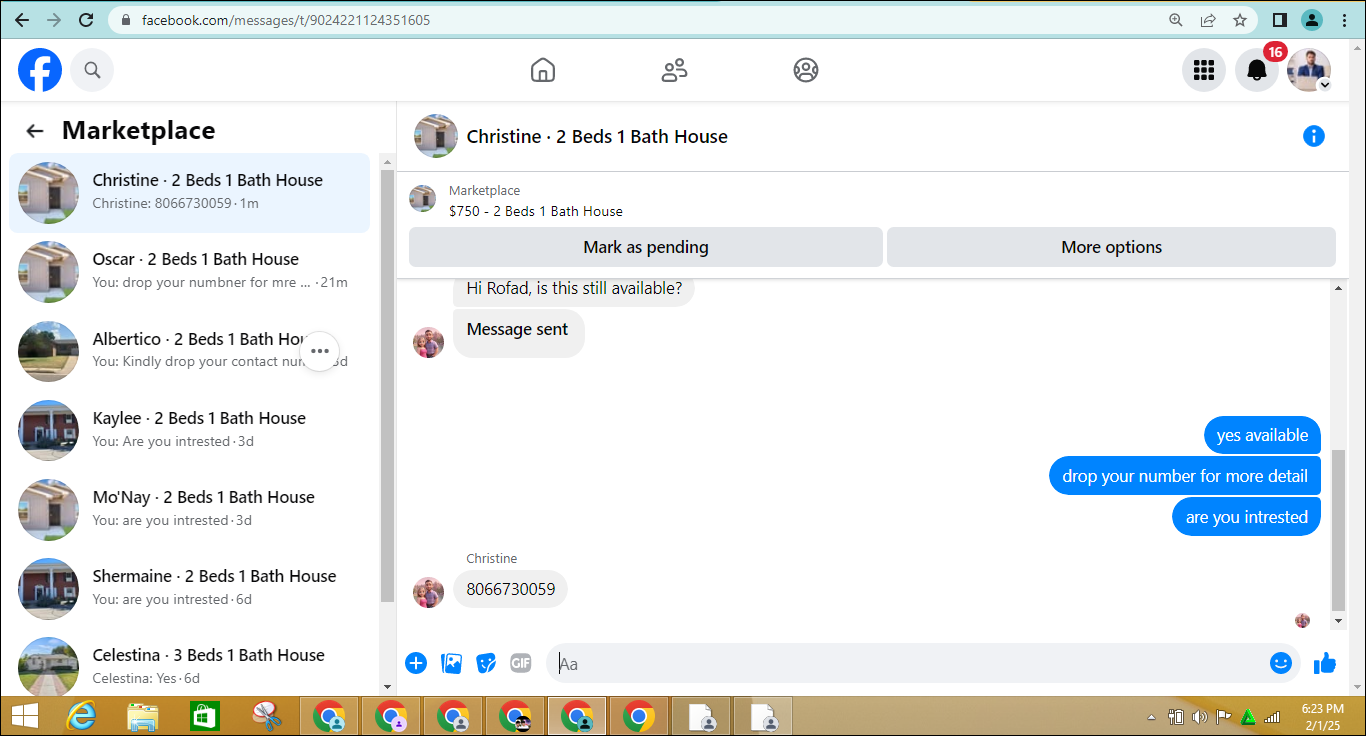Open Christine 2 Beds 1 Bath House chat

click(190, 193)
